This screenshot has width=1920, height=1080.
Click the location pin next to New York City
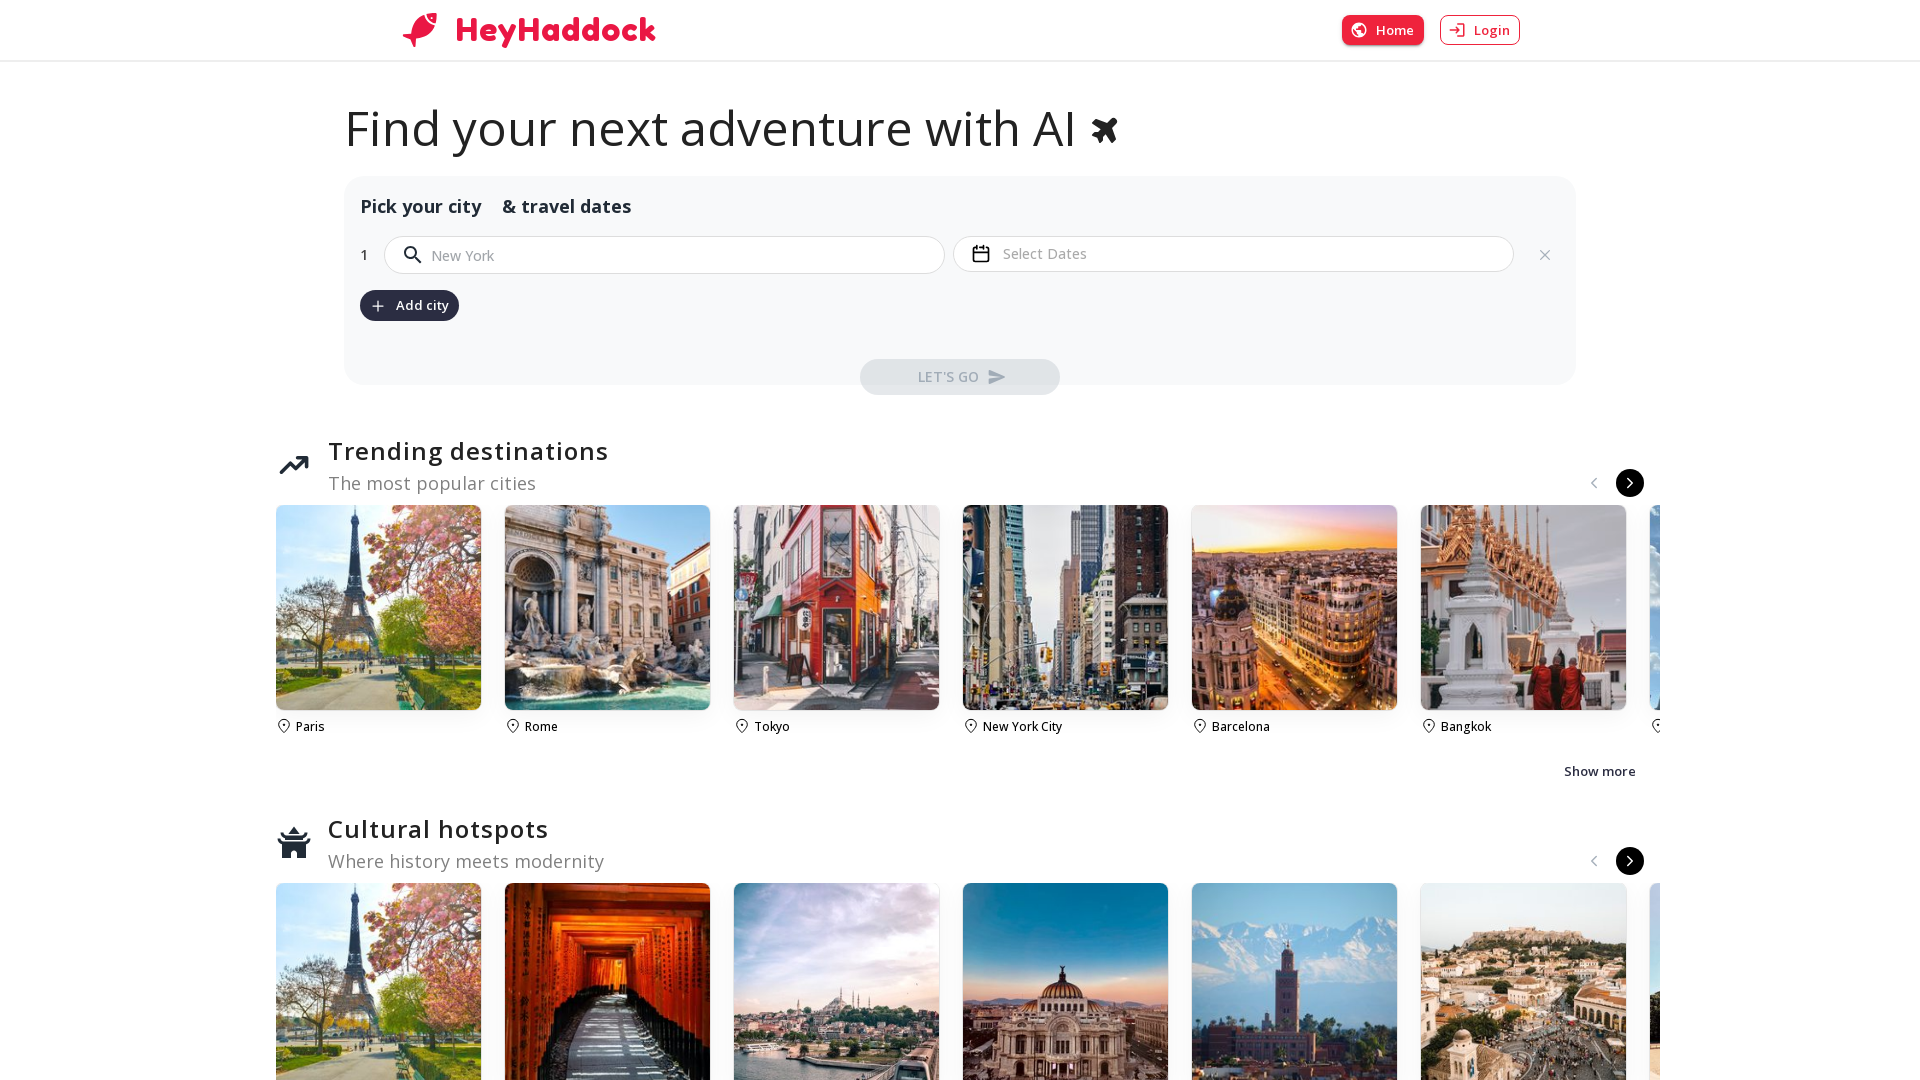click(971, 726)
